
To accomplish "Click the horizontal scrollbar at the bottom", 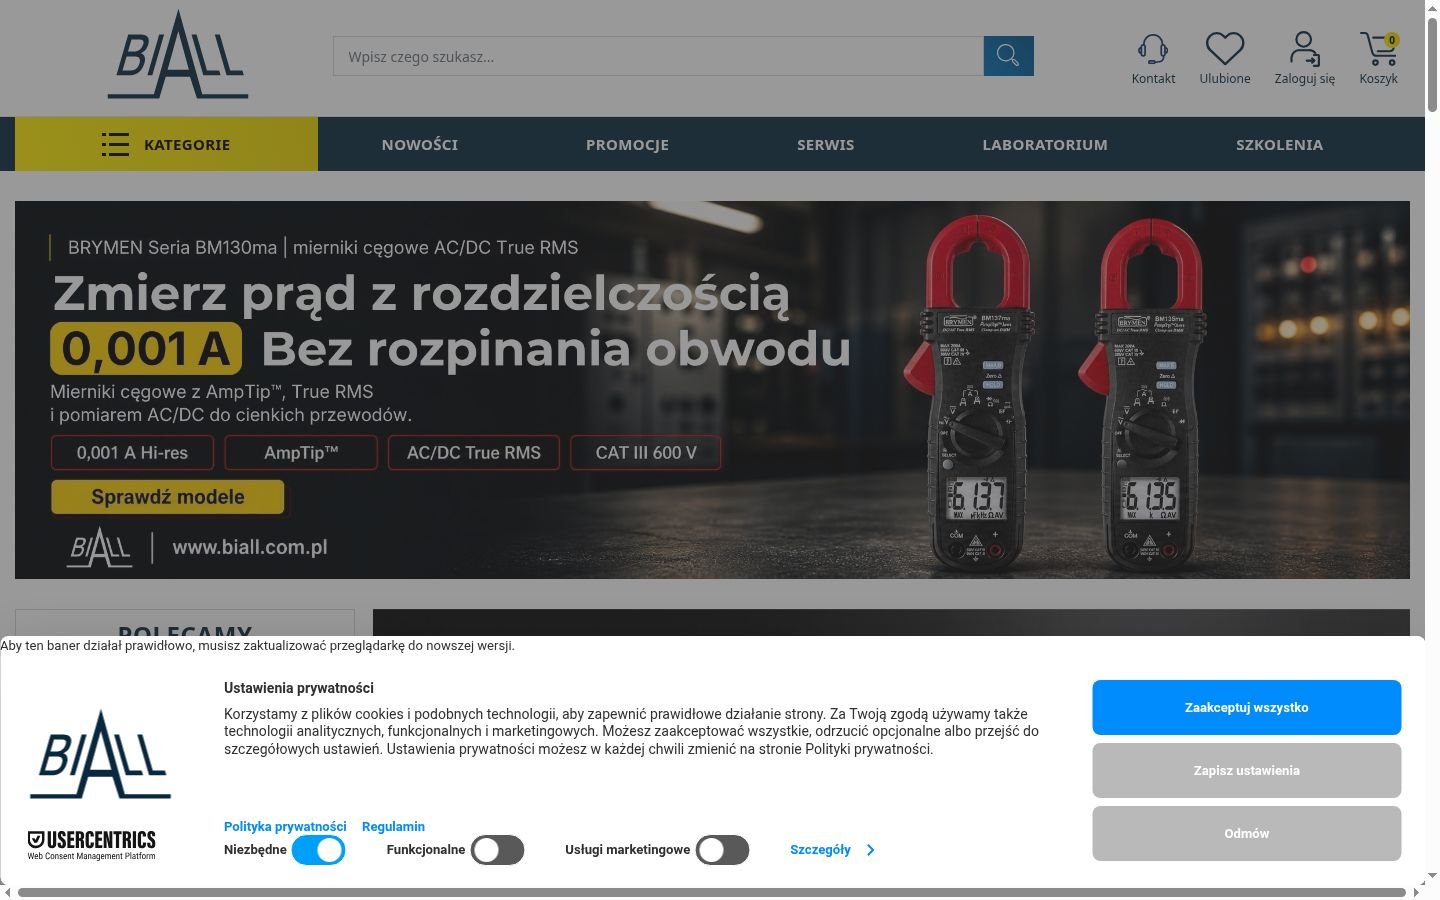I will point(712,892).
